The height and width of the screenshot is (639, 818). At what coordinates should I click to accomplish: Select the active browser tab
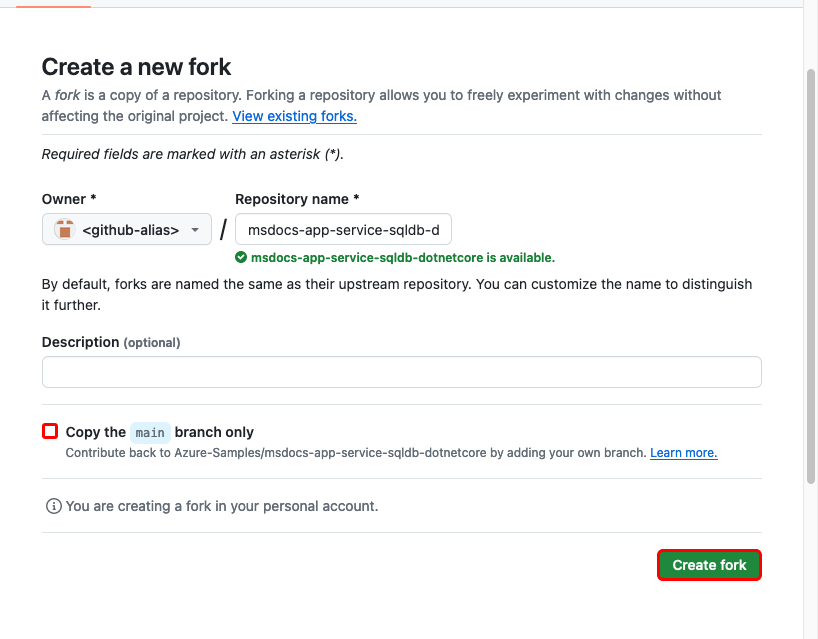[55, 5]
